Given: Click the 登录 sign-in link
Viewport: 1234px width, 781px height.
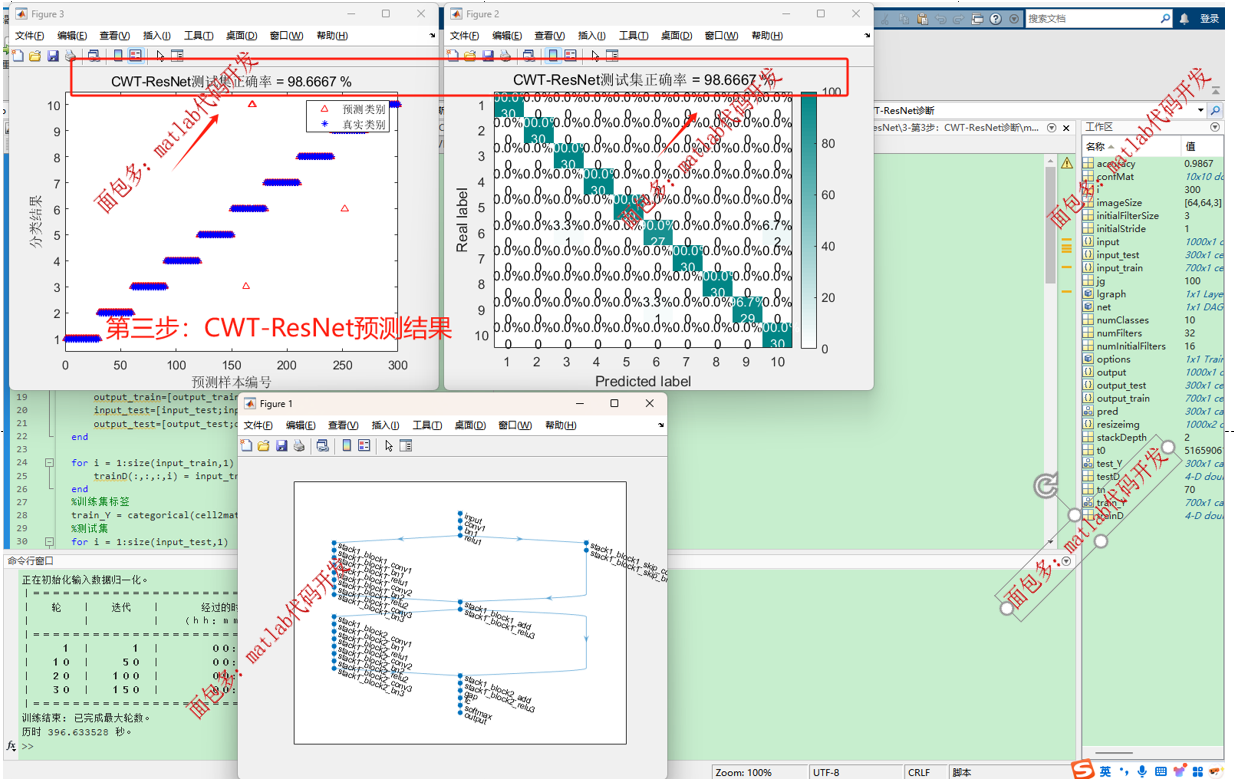Looking at the screenshot, I should 1209,18.
